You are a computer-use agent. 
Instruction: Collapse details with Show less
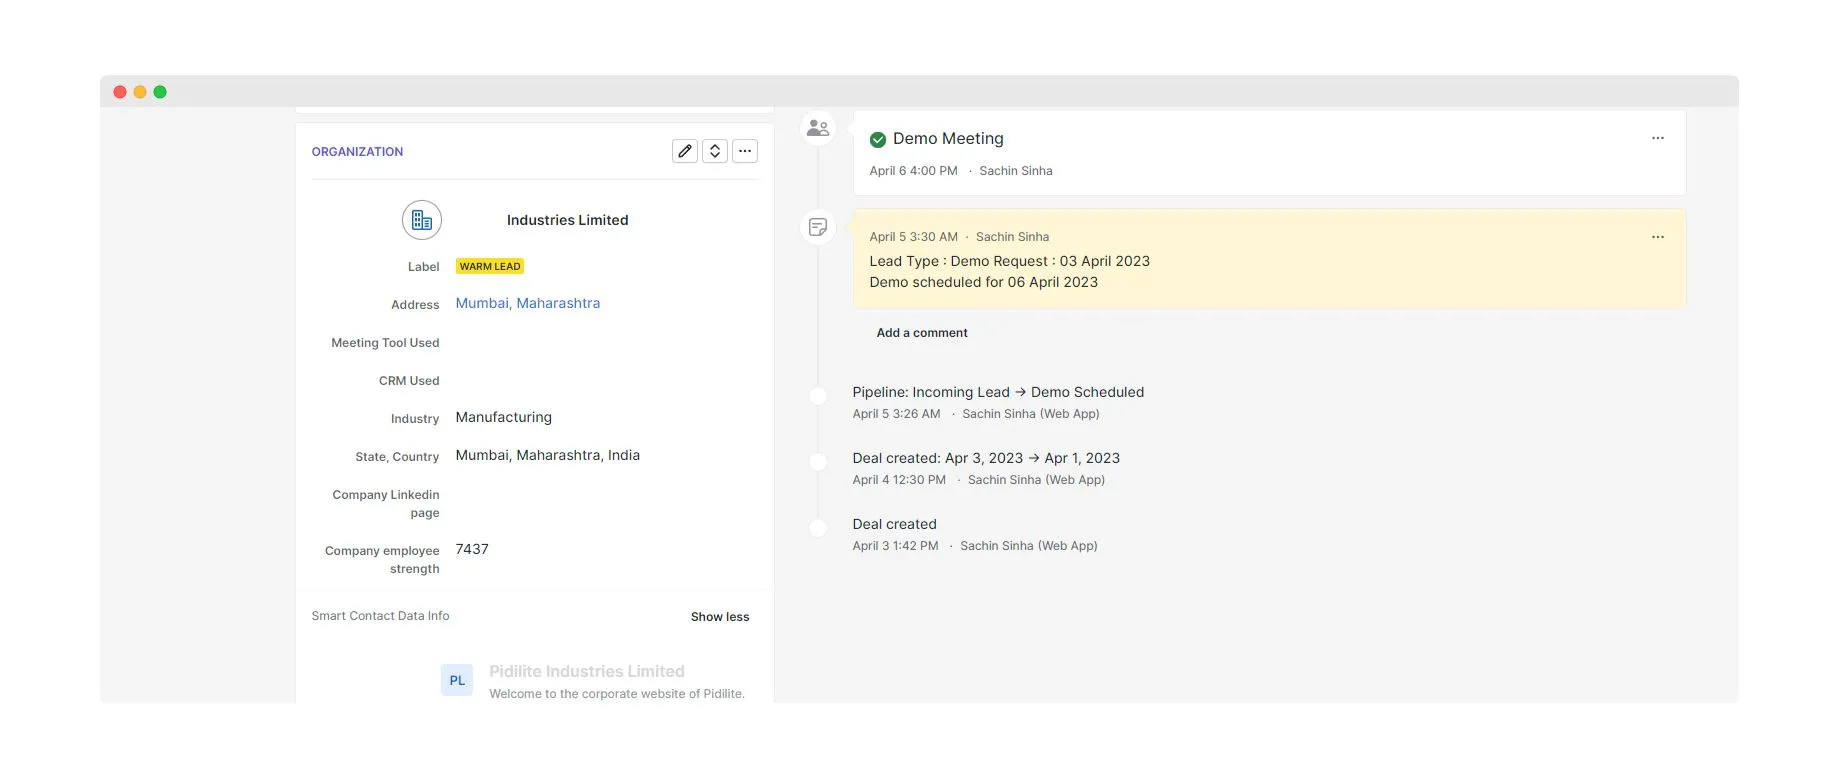point(720,617)
